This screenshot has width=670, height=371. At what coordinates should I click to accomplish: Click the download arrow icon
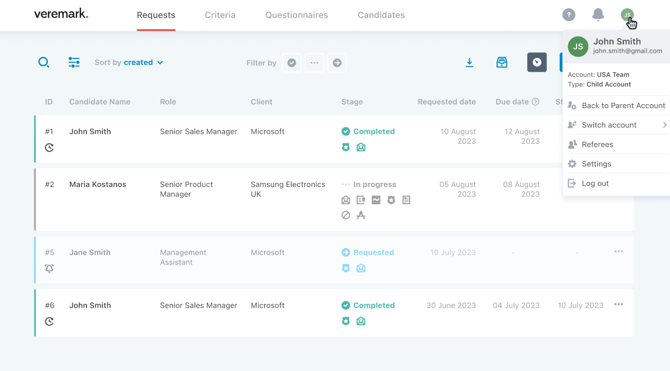[469, 62]
